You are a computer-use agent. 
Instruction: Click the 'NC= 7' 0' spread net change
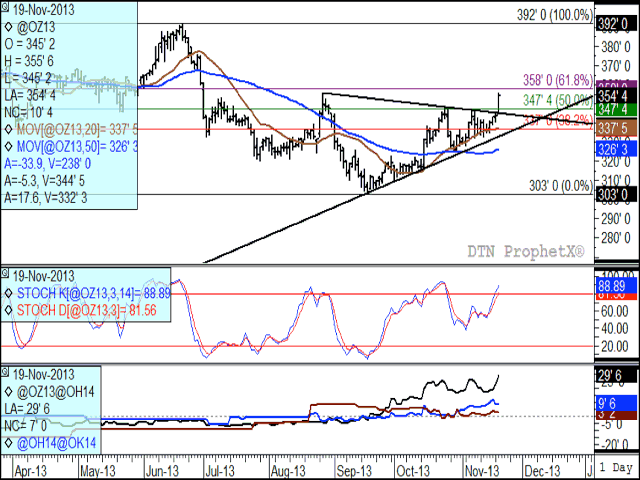26,426
